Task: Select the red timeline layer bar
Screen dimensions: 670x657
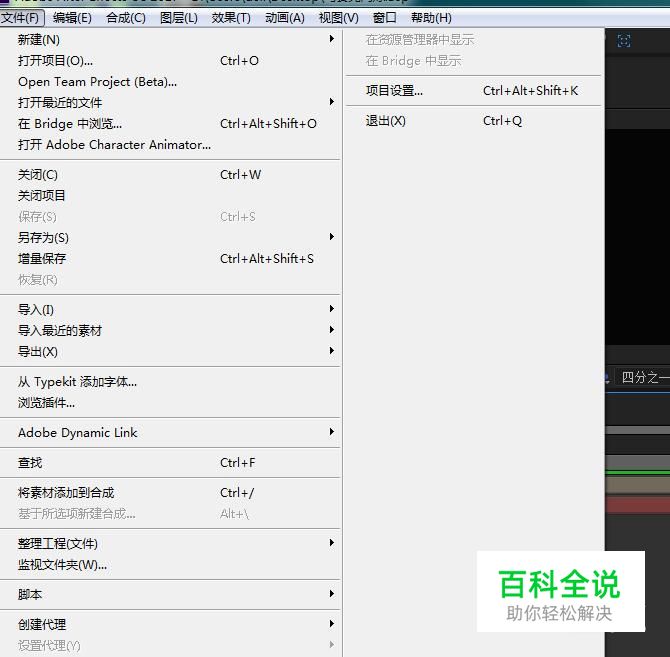Action: click(638, 504)
